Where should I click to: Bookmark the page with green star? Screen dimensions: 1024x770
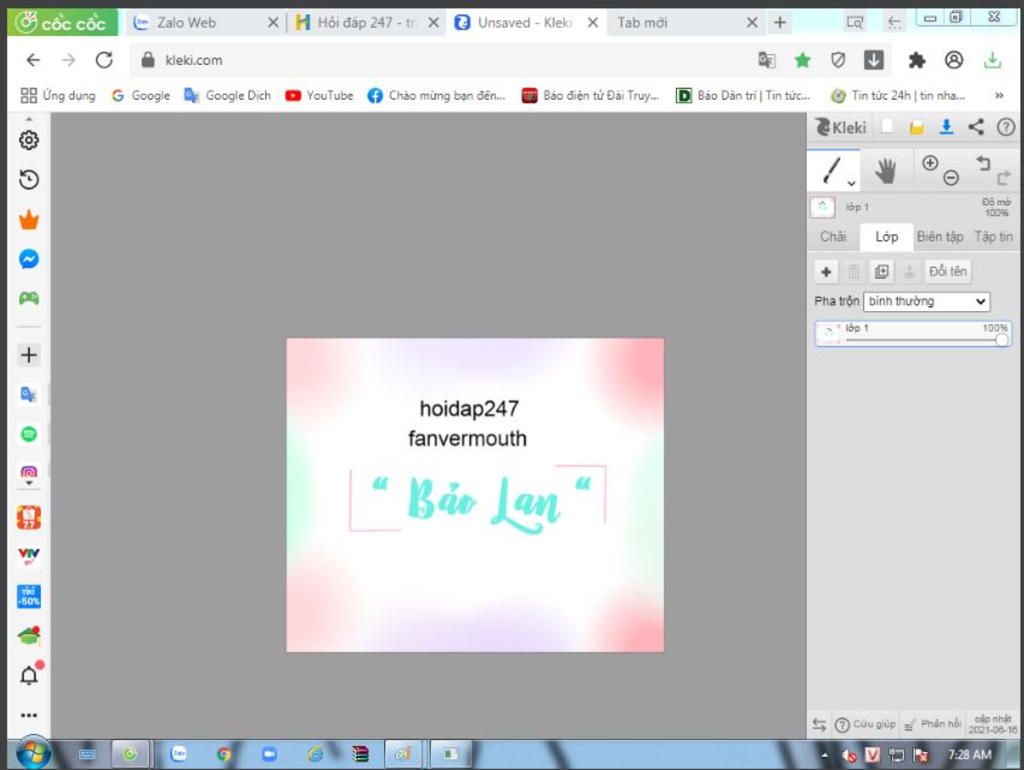pyautogui.click(x=803, y=60)
